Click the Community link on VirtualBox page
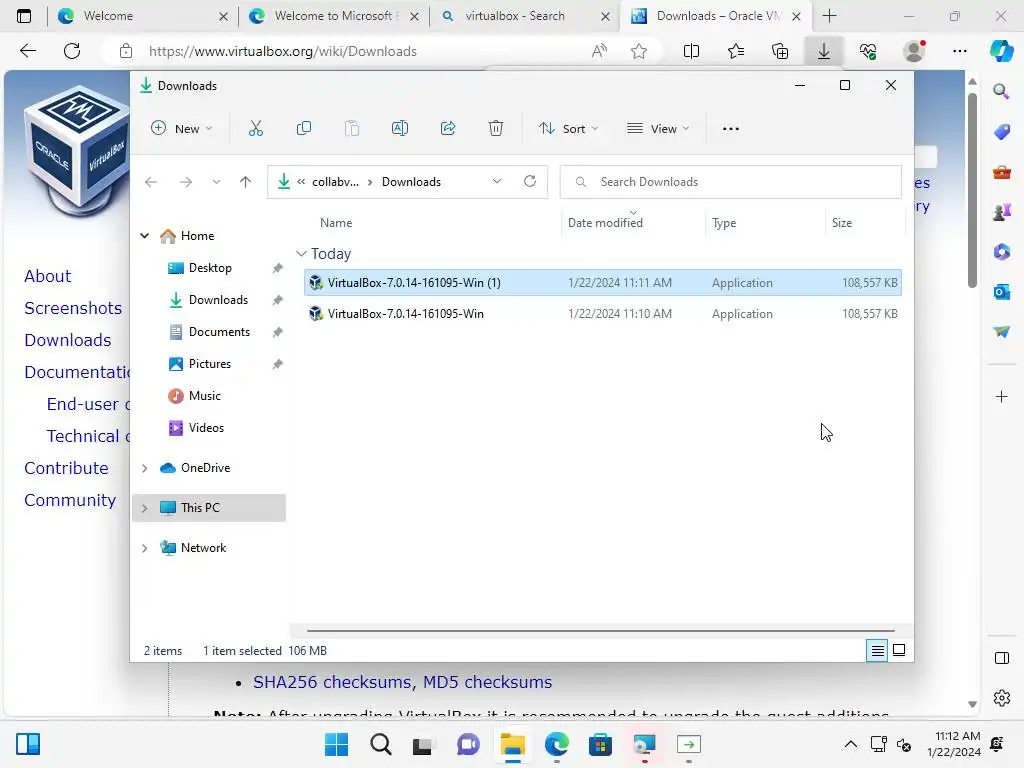This screenshot has width=1024, height=768. pyautogui.click(x=70, y=500)
